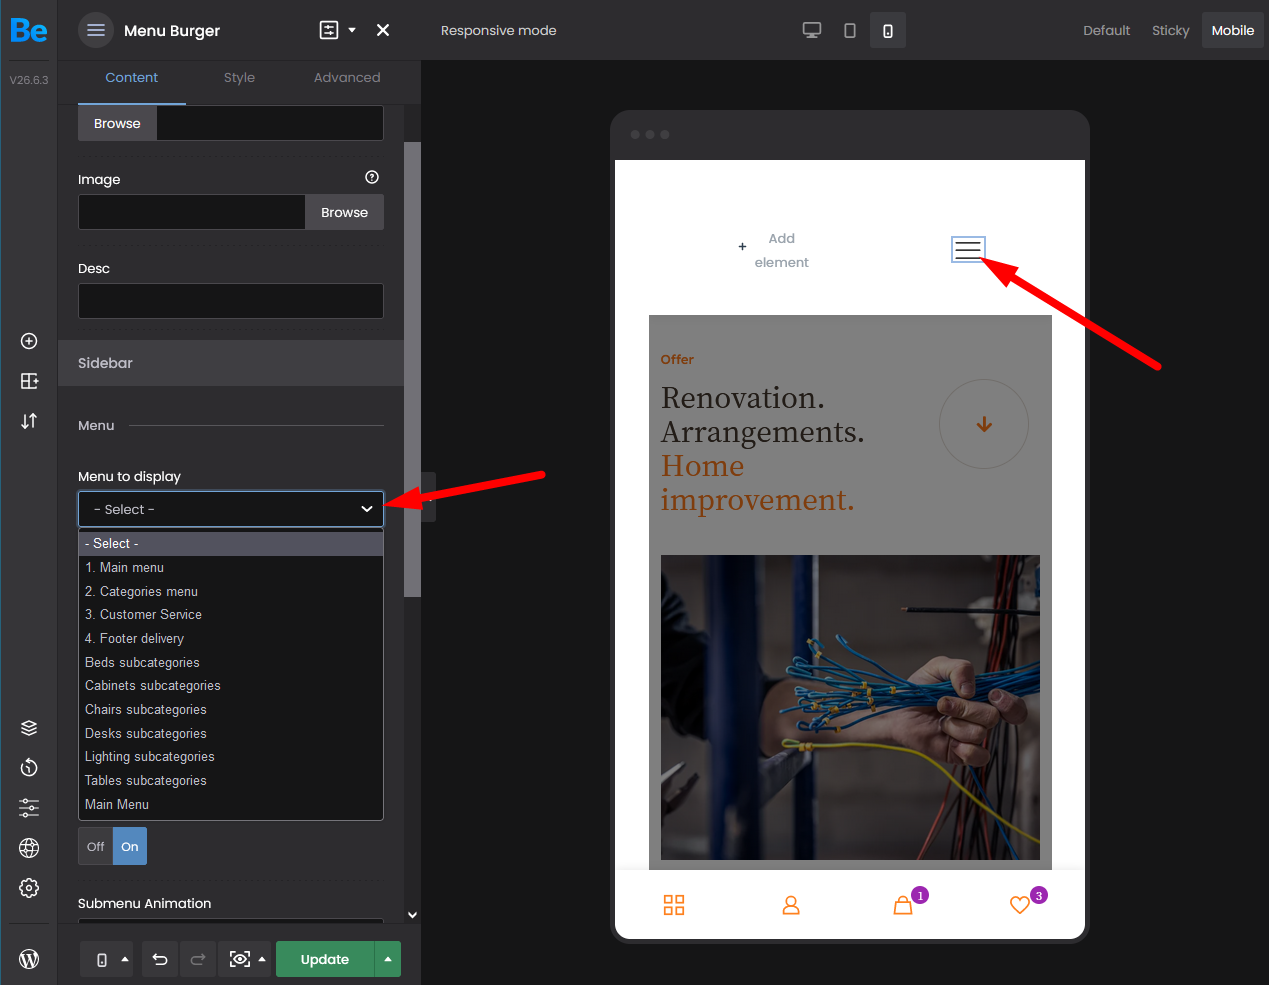Screen dimensions: 1269x985
Task: Open the Advanced tab
Action: (x=347, y=78)
